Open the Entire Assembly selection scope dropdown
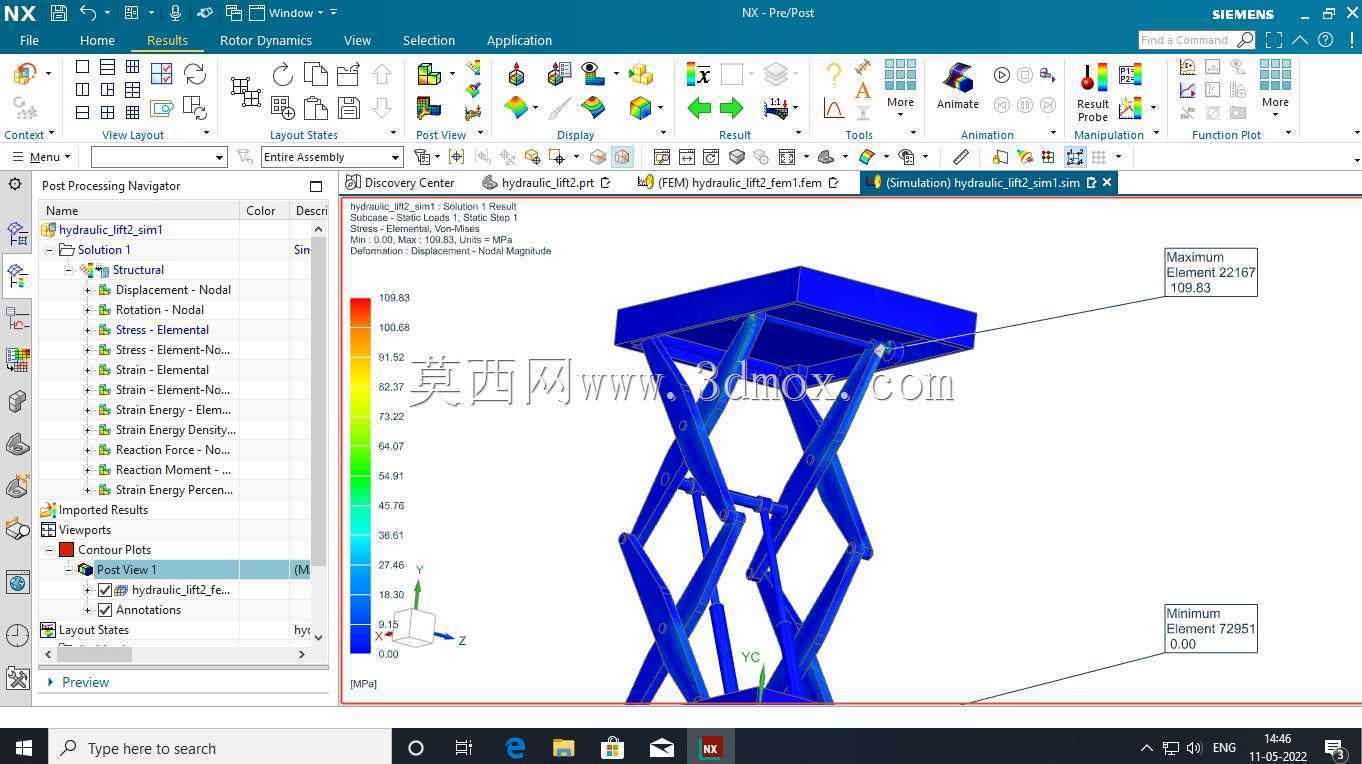Viewport: 1362px width, 764px height. (x=332, y=157)
